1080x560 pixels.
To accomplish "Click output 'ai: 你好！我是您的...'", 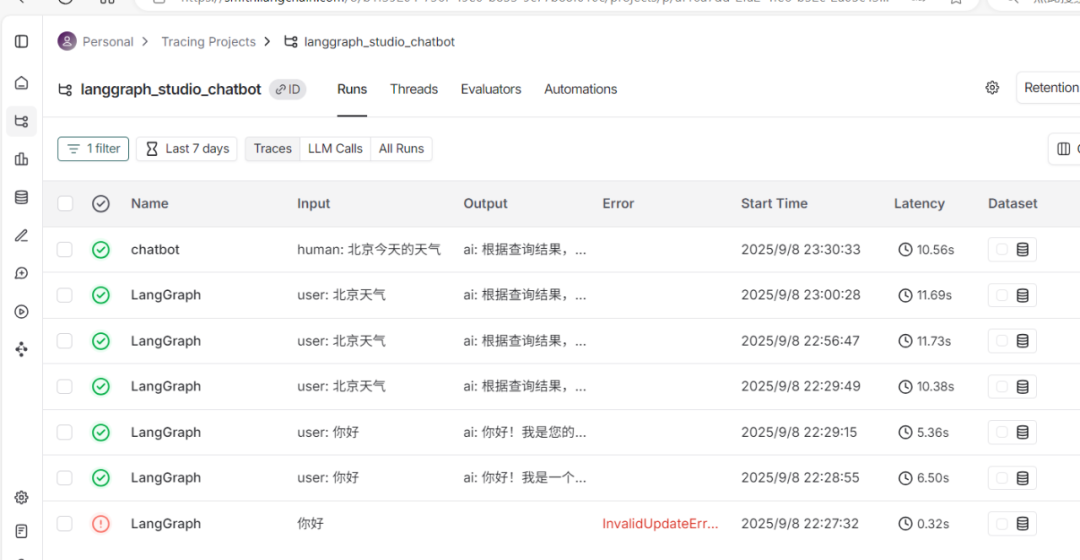I will (525, 432).
